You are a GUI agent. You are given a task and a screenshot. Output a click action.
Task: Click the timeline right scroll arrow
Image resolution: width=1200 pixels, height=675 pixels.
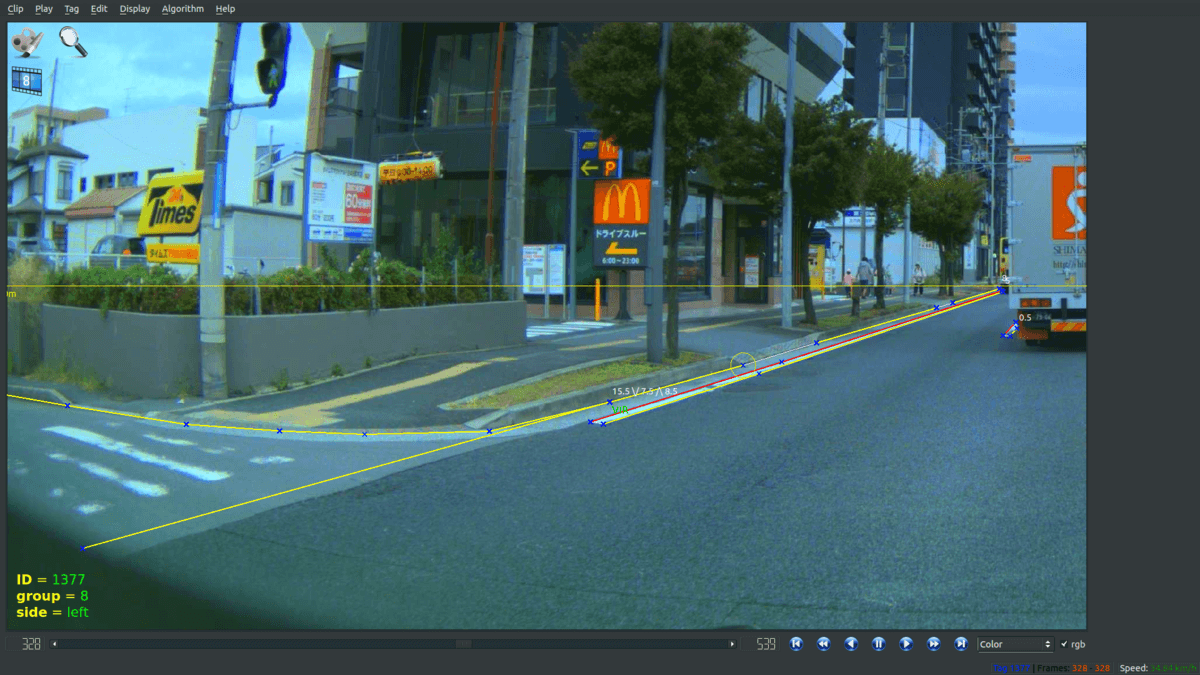pyautogui.click(x=732, y=645)
